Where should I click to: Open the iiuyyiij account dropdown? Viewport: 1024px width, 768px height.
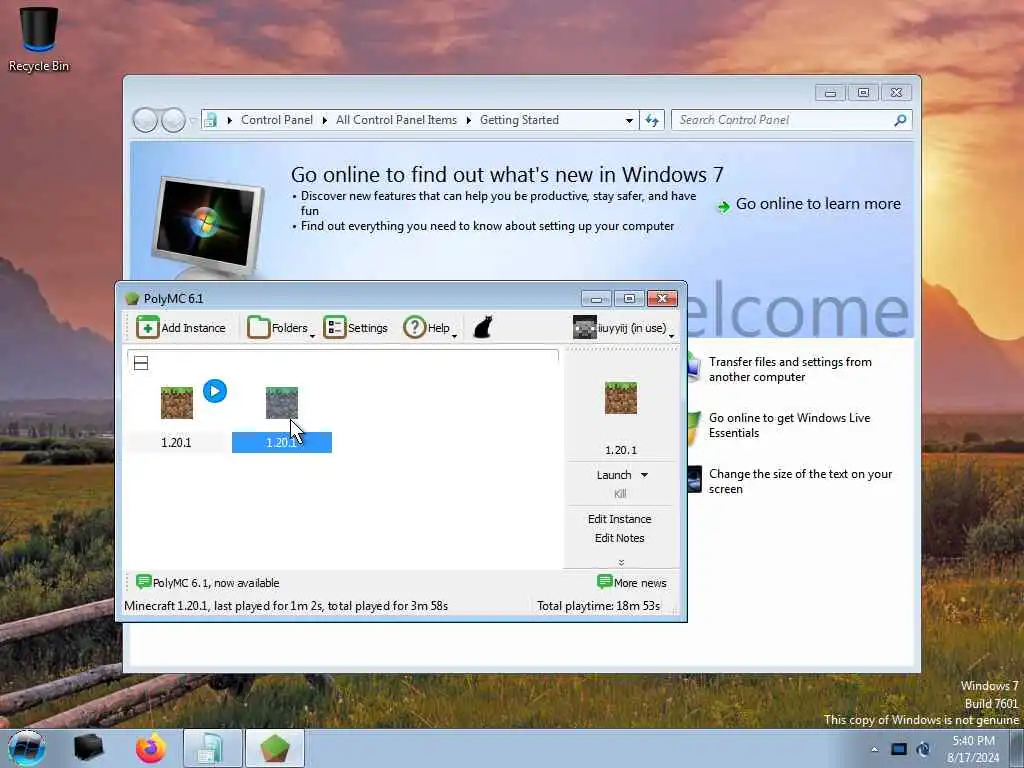[623, 327]
